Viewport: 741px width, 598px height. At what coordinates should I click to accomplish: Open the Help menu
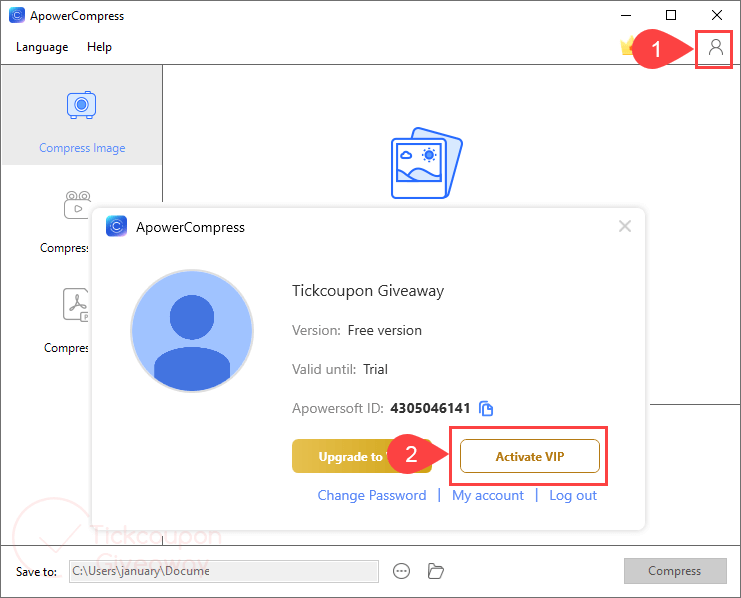(99, 47)
